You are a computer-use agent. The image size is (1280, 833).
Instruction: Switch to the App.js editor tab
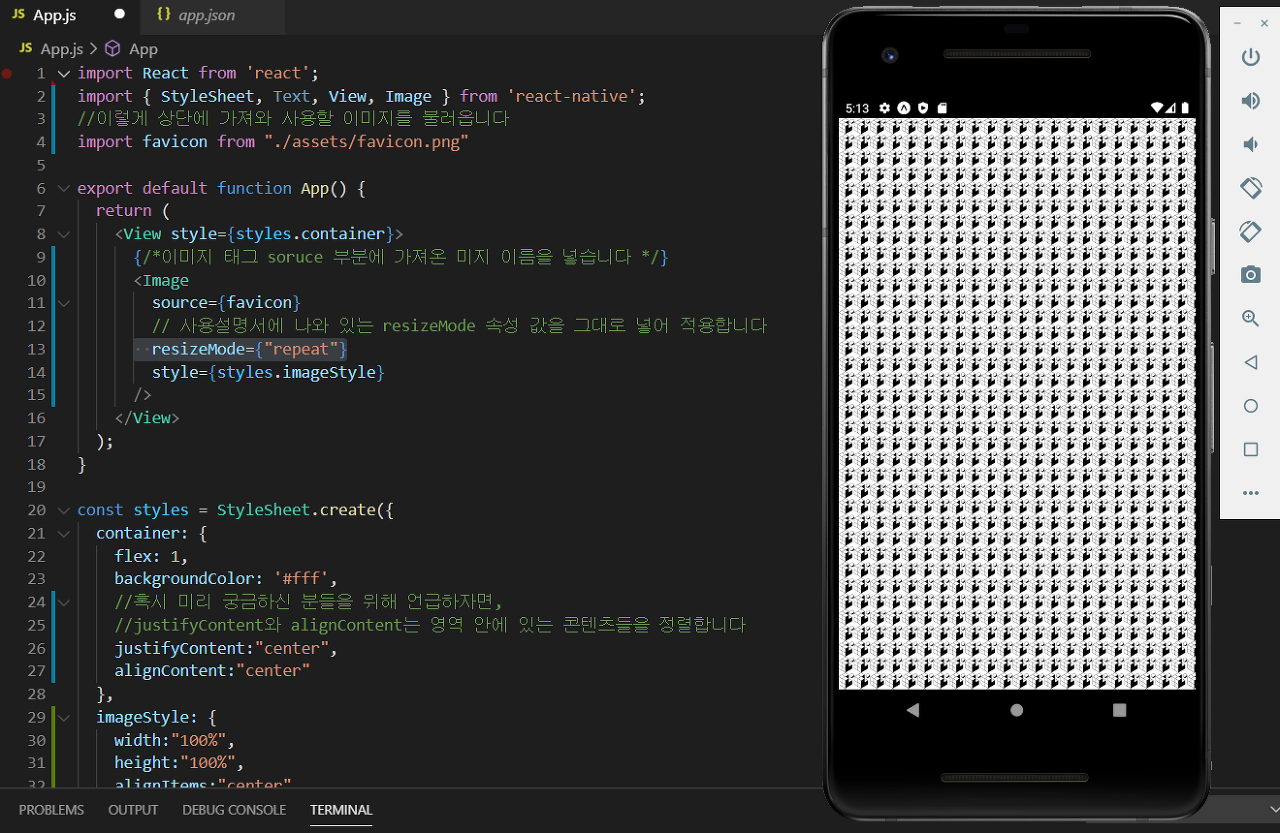tap(68, 15)
